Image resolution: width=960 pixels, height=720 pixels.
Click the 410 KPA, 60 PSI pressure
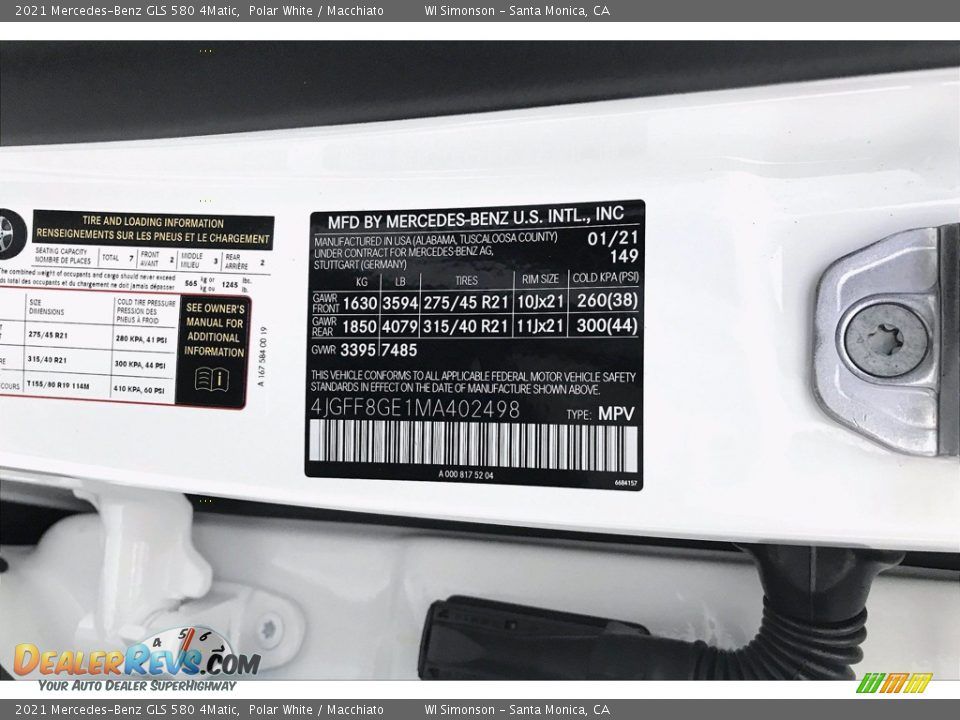pyautogui.click(x=139, y=389)
